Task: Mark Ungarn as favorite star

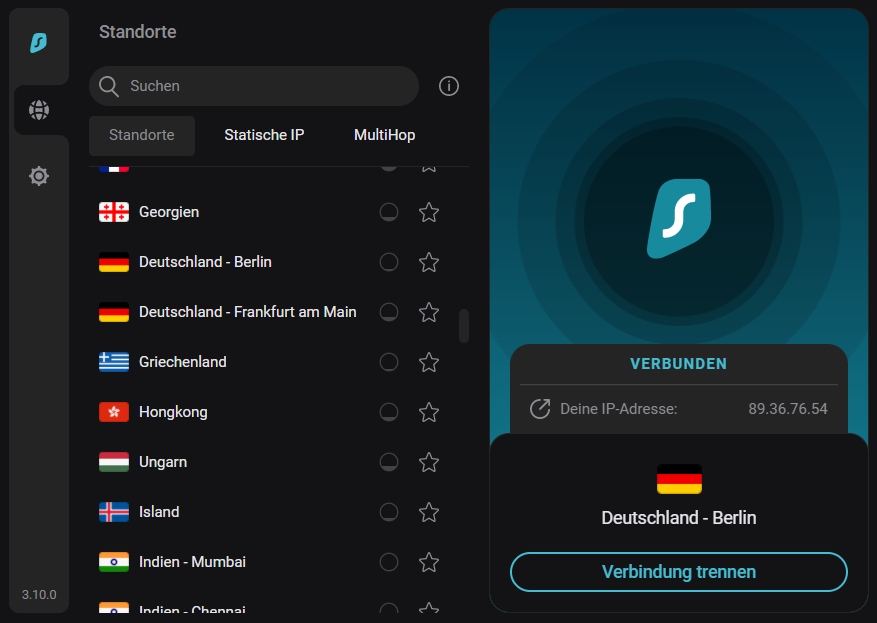Action: click(429, 462)
